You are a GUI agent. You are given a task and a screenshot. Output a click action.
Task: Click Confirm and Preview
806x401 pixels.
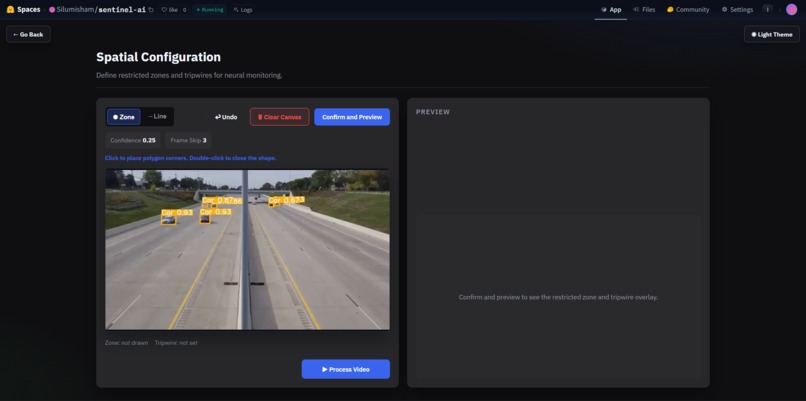[352, 117]
